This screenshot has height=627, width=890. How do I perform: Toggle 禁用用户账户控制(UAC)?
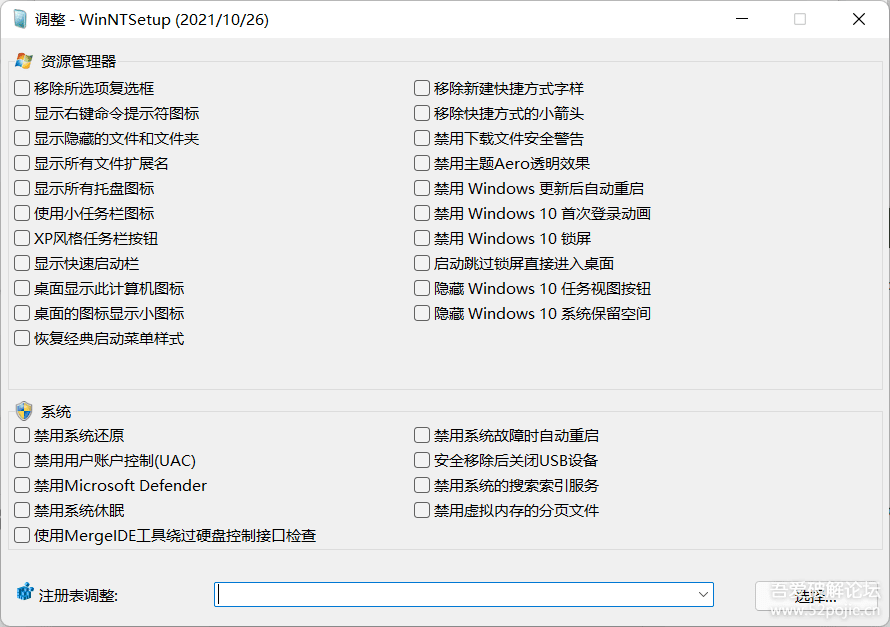(x=22, y=460)
